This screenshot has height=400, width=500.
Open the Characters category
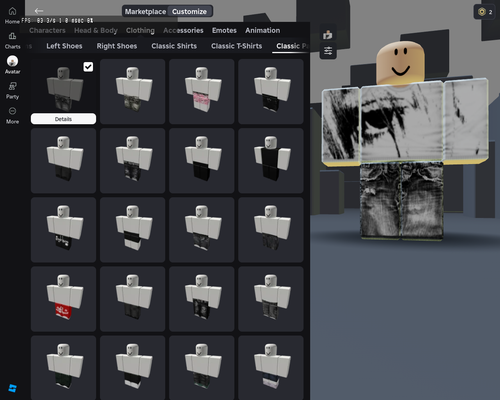pyautogui.click(x=47, y=30)
